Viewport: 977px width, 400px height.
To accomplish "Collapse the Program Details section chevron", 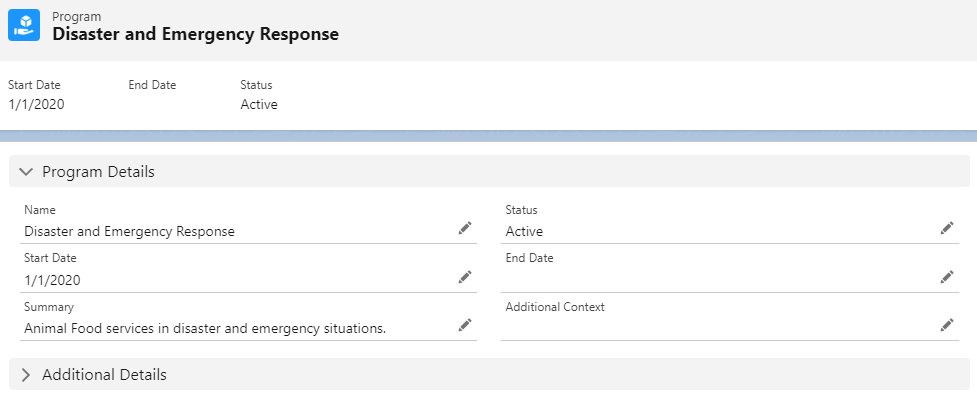I will pos(26,172).
